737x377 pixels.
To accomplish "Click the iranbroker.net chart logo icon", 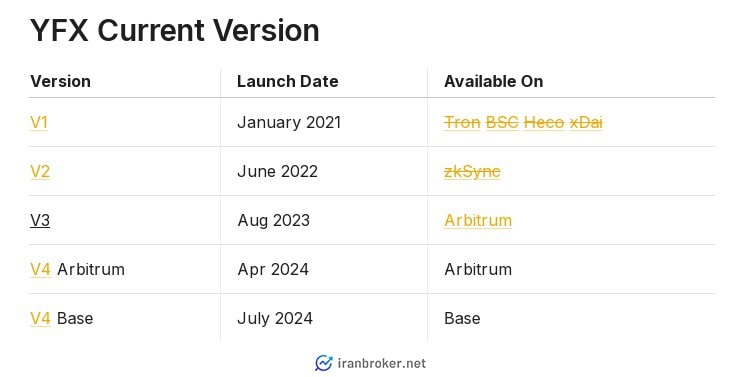I will tap(323, 363).
